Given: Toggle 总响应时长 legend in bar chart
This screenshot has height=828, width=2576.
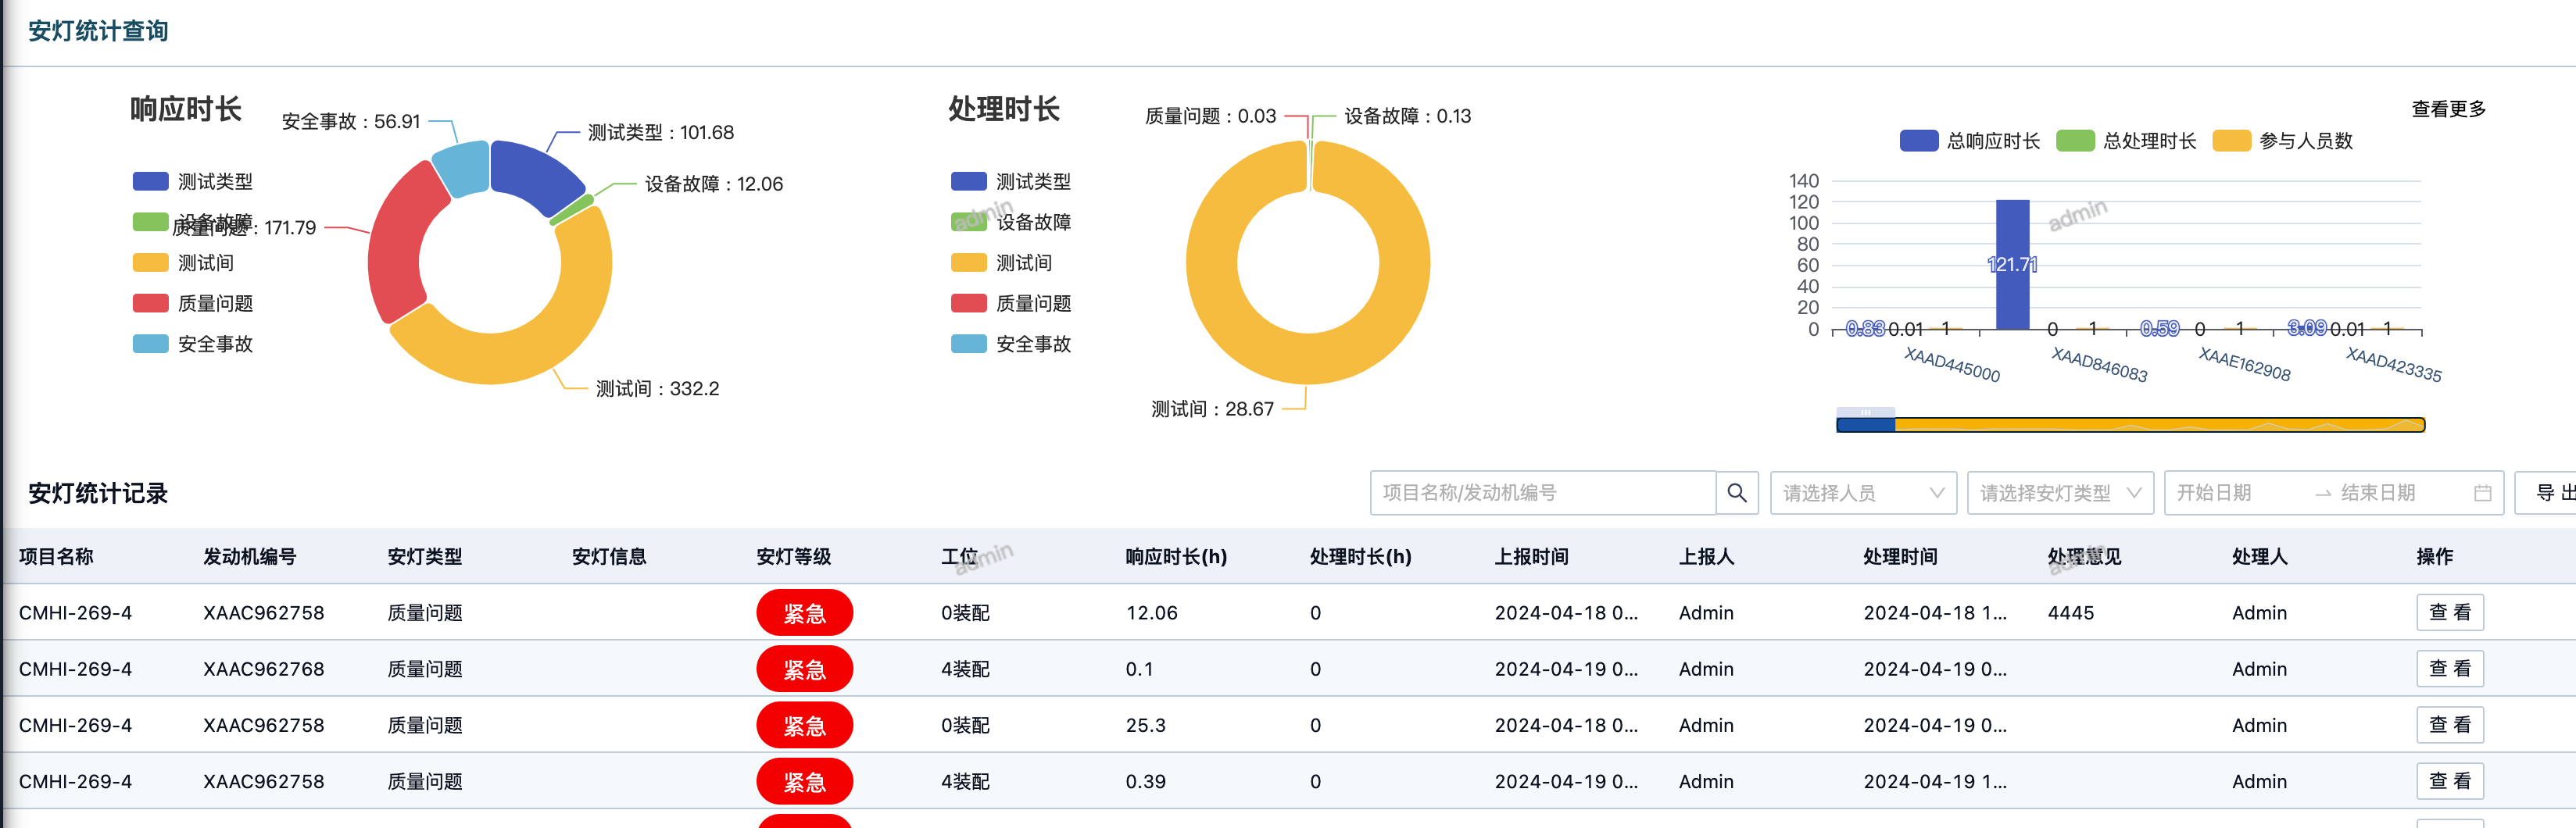Looking at the screenshot, I should [x=1969, y=141].
